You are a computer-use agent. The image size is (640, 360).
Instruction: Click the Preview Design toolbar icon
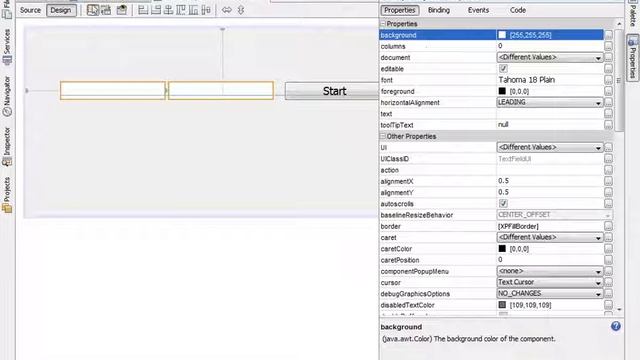[x=122, y=10]
